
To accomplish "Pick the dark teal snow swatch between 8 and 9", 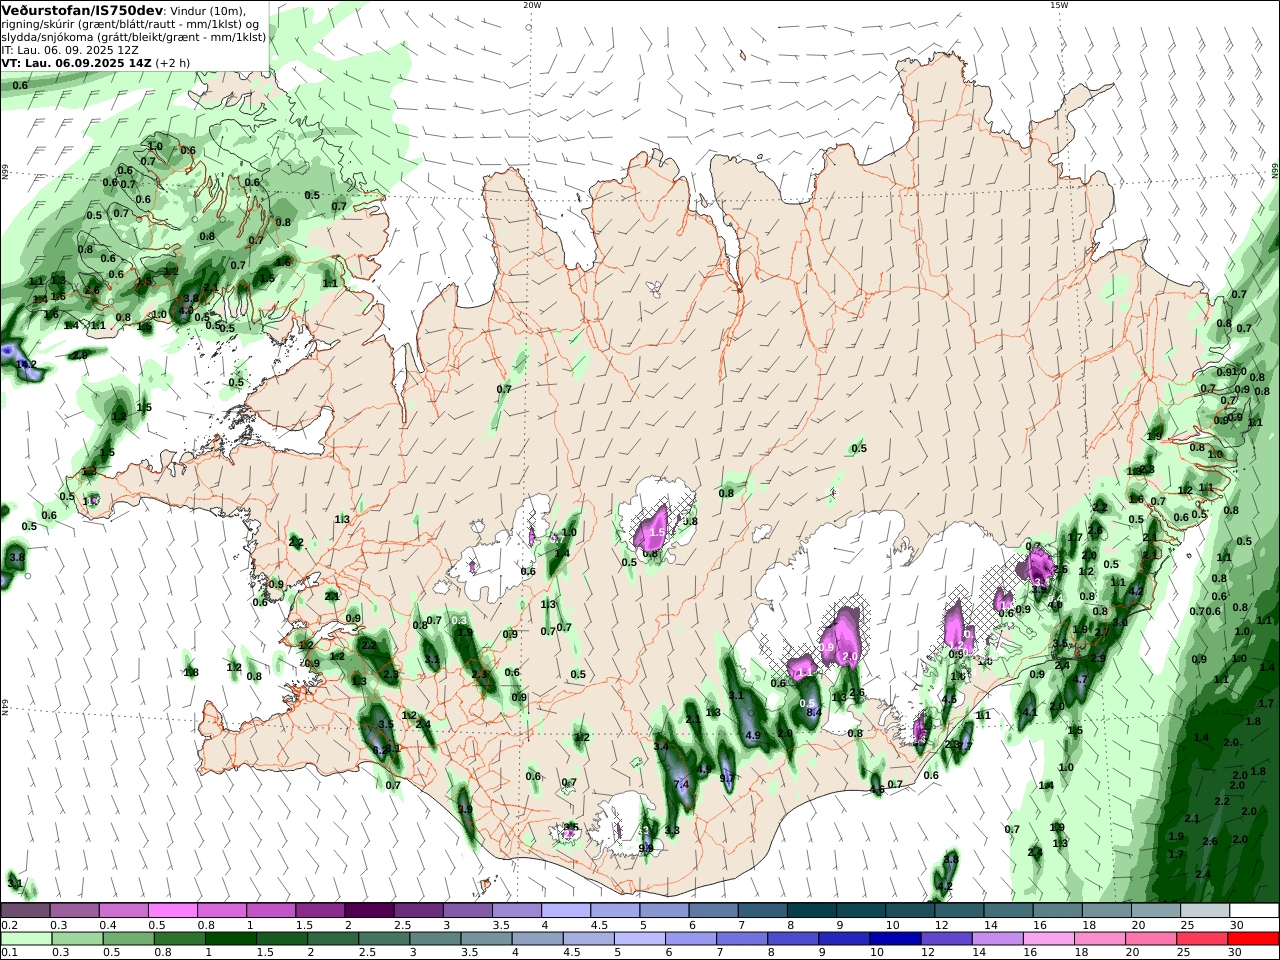I will (810, 911).
